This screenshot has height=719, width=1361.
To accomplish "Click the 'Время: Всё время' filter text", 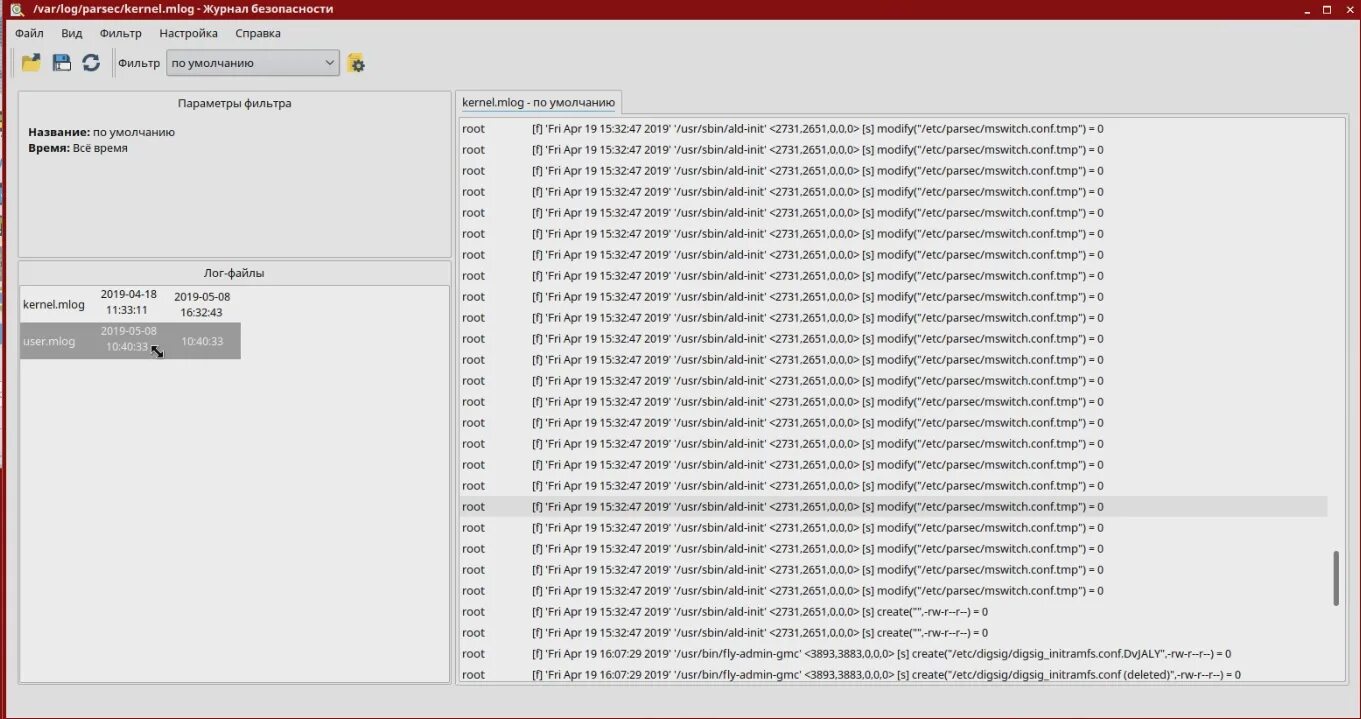I will tap(78, 148).
